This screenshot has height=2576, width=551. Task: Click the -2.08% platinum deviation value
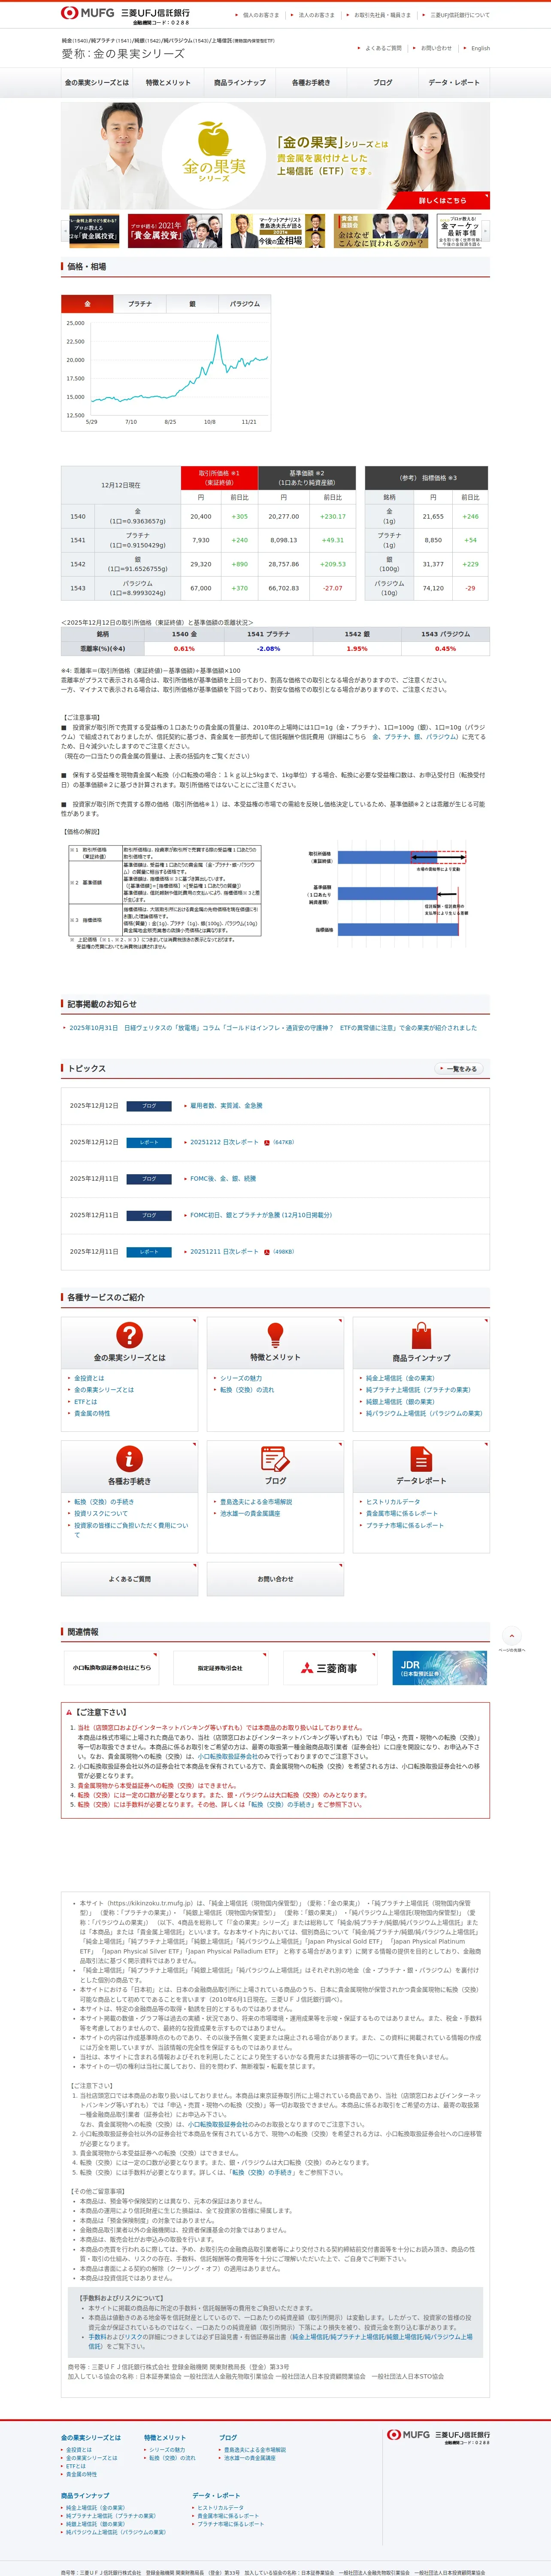(x=268, y=649)
